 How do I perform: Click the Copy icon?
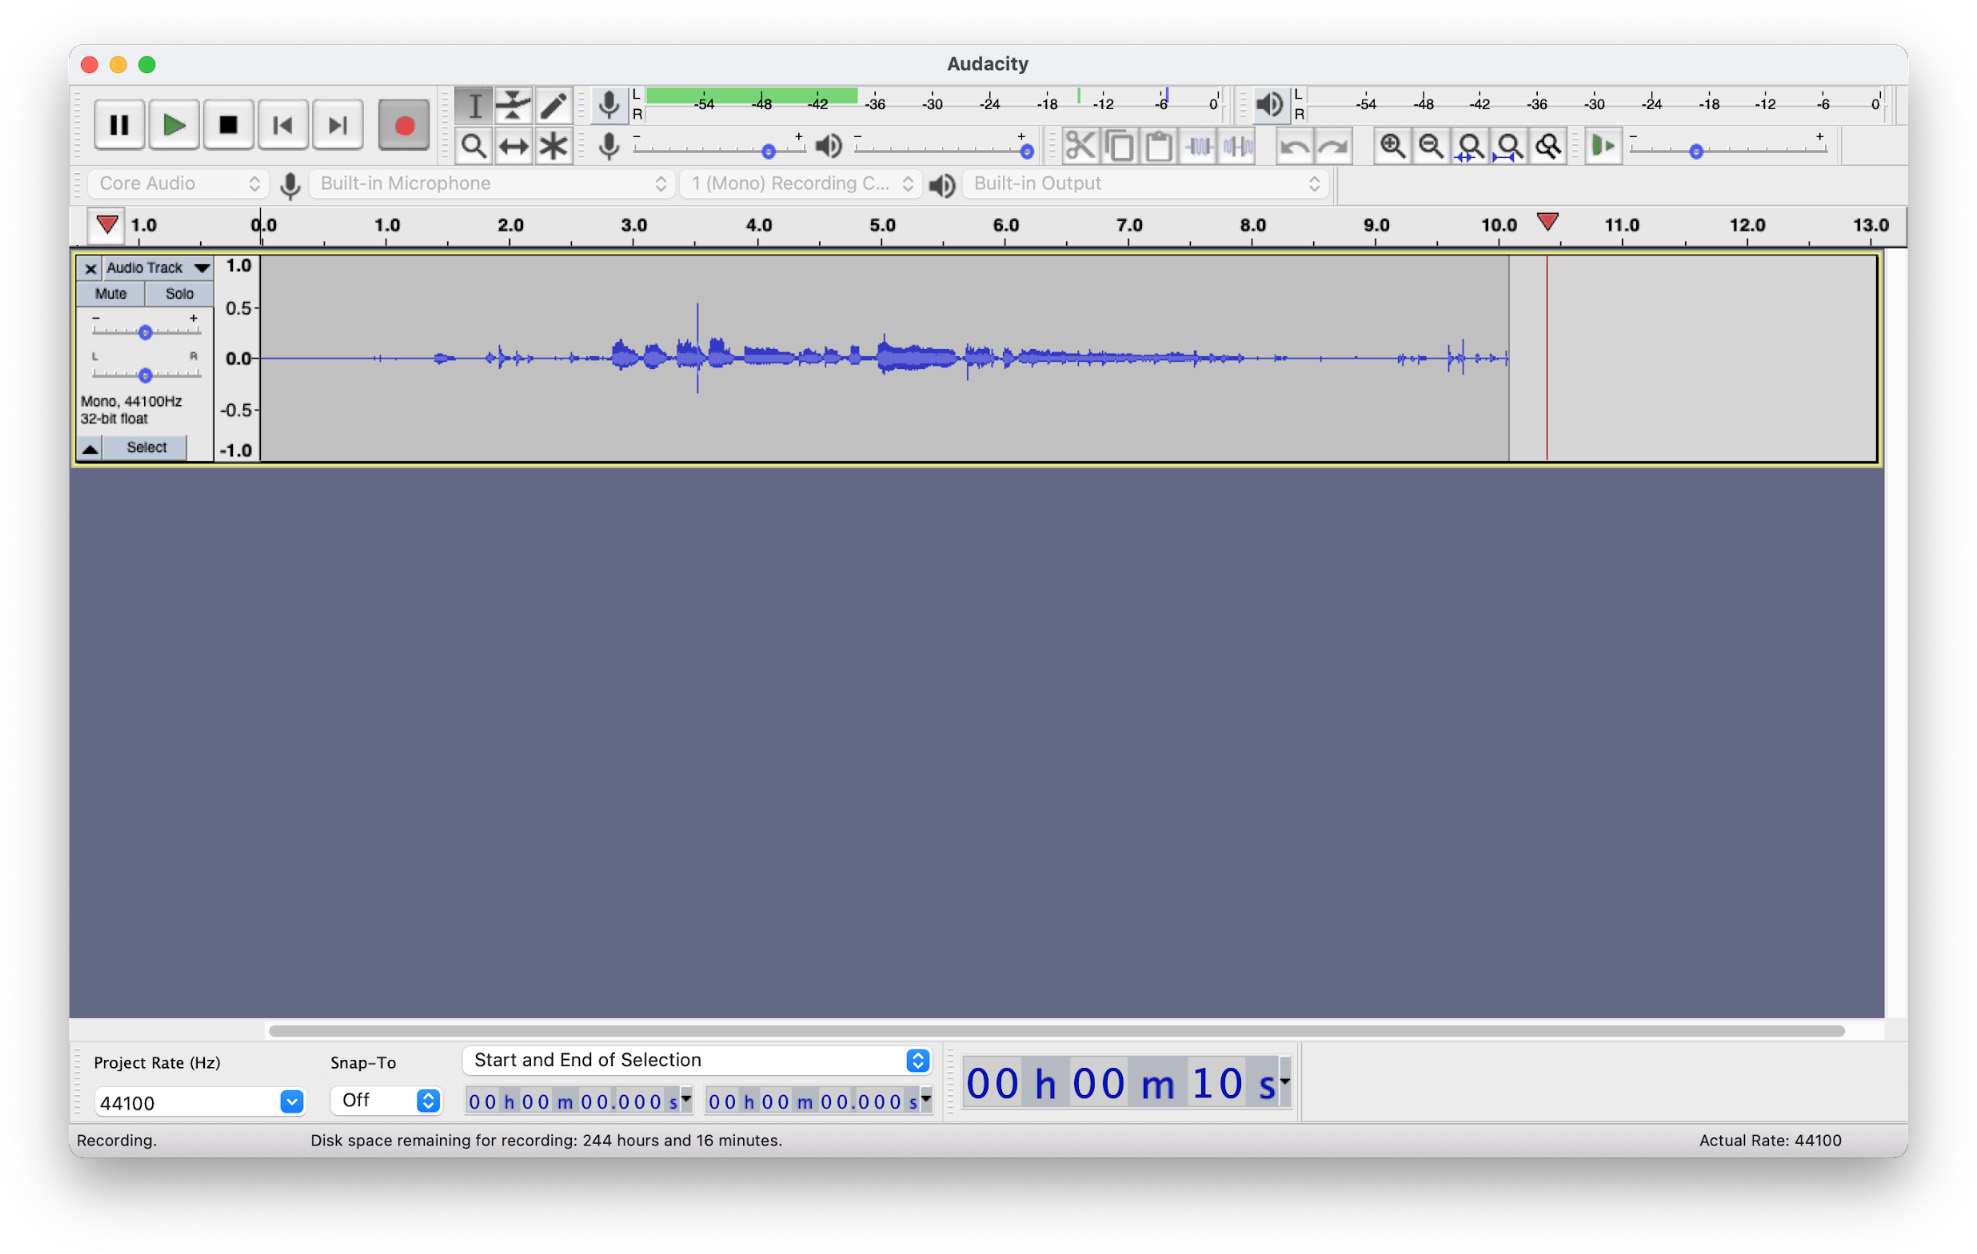(x=1120, y=146)
